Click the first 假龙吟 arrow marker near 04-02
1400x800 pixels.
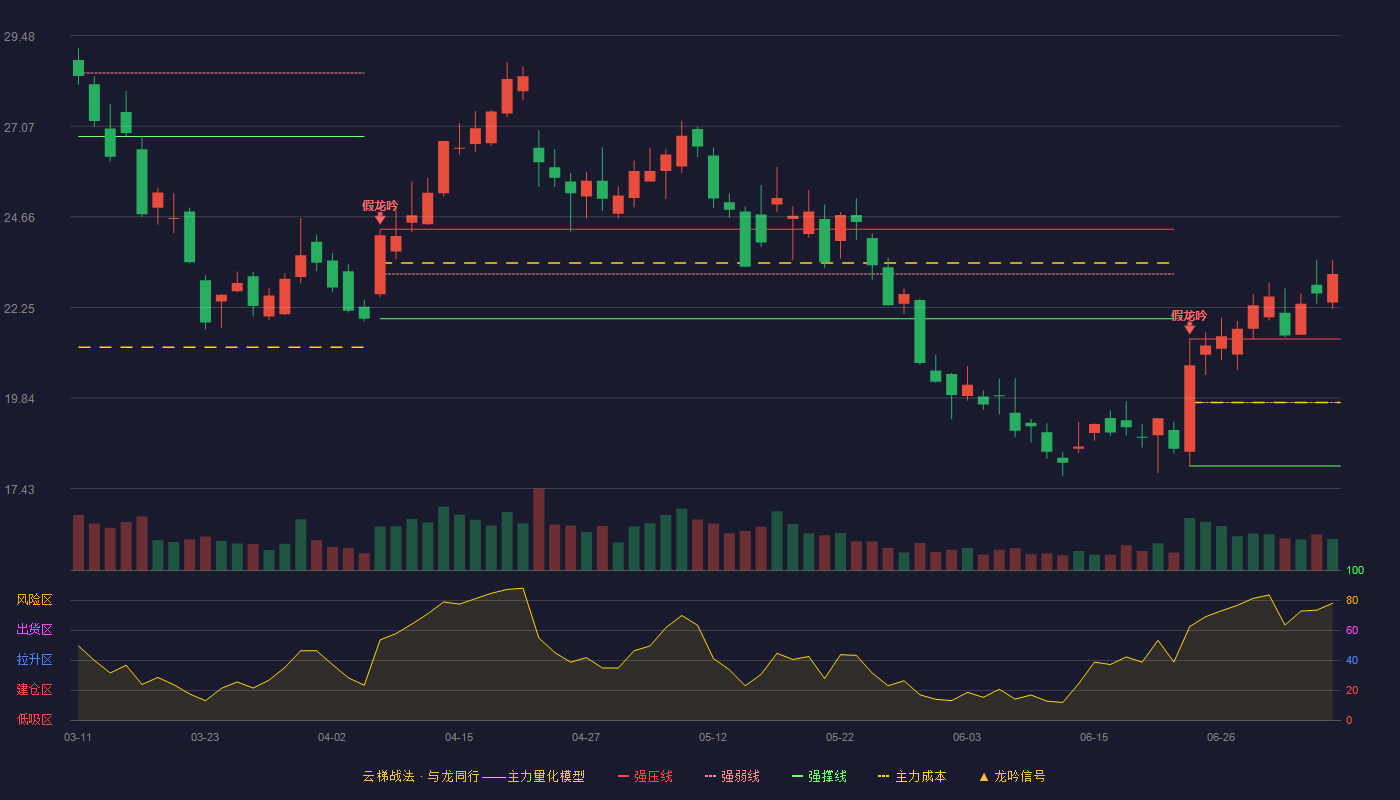(380, 218)
